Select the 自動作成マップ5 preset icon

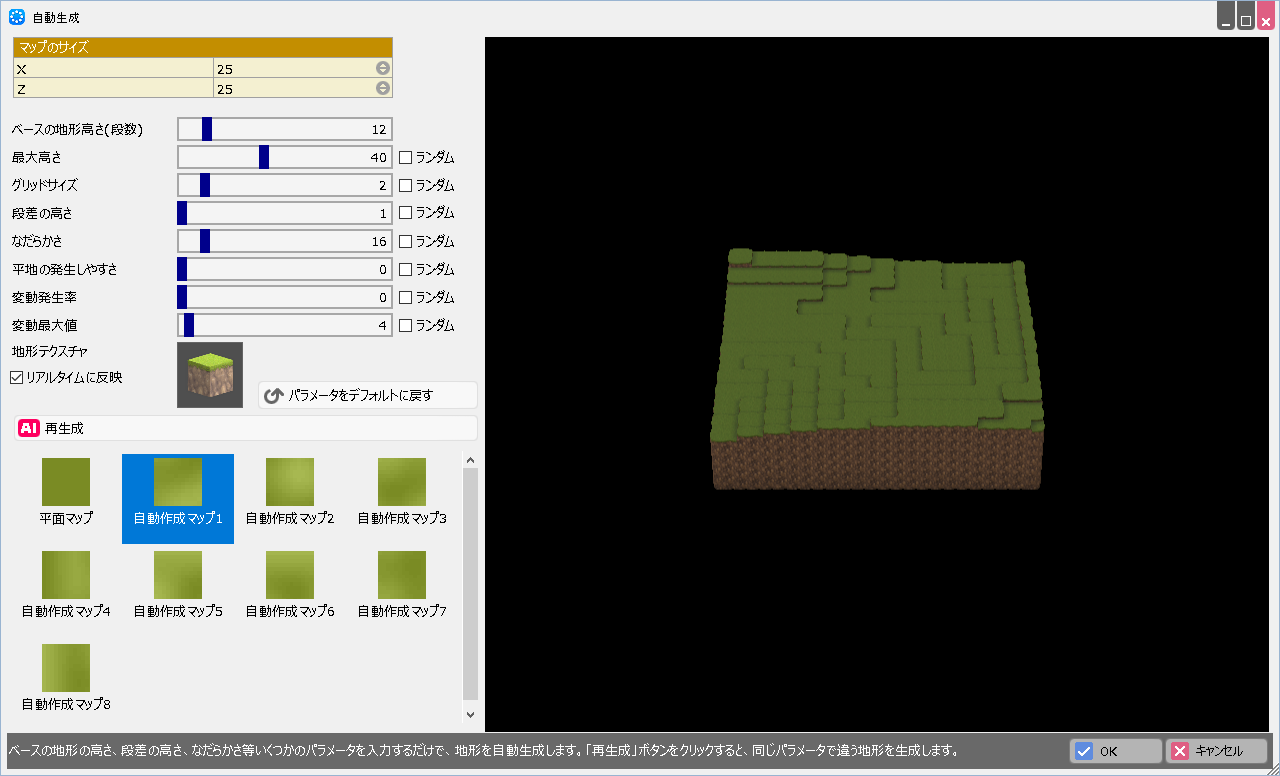click(x=178, y=575)
